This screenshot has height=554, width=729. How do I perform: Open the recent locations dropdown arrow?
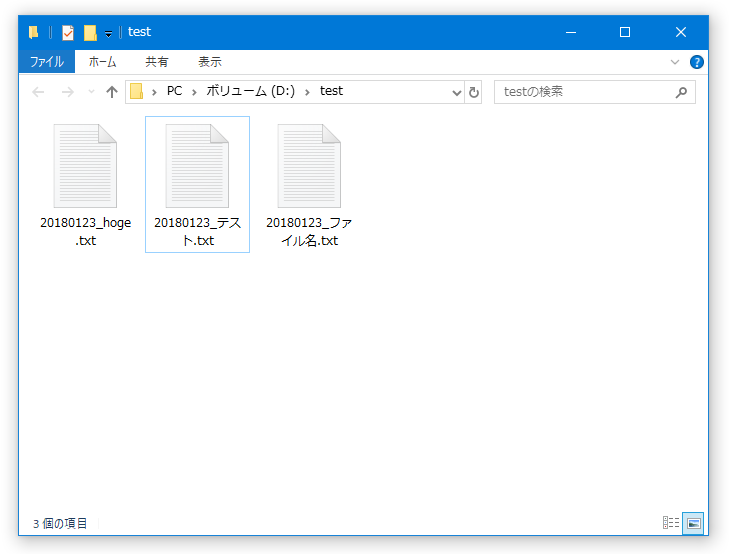tap(91, 92)
